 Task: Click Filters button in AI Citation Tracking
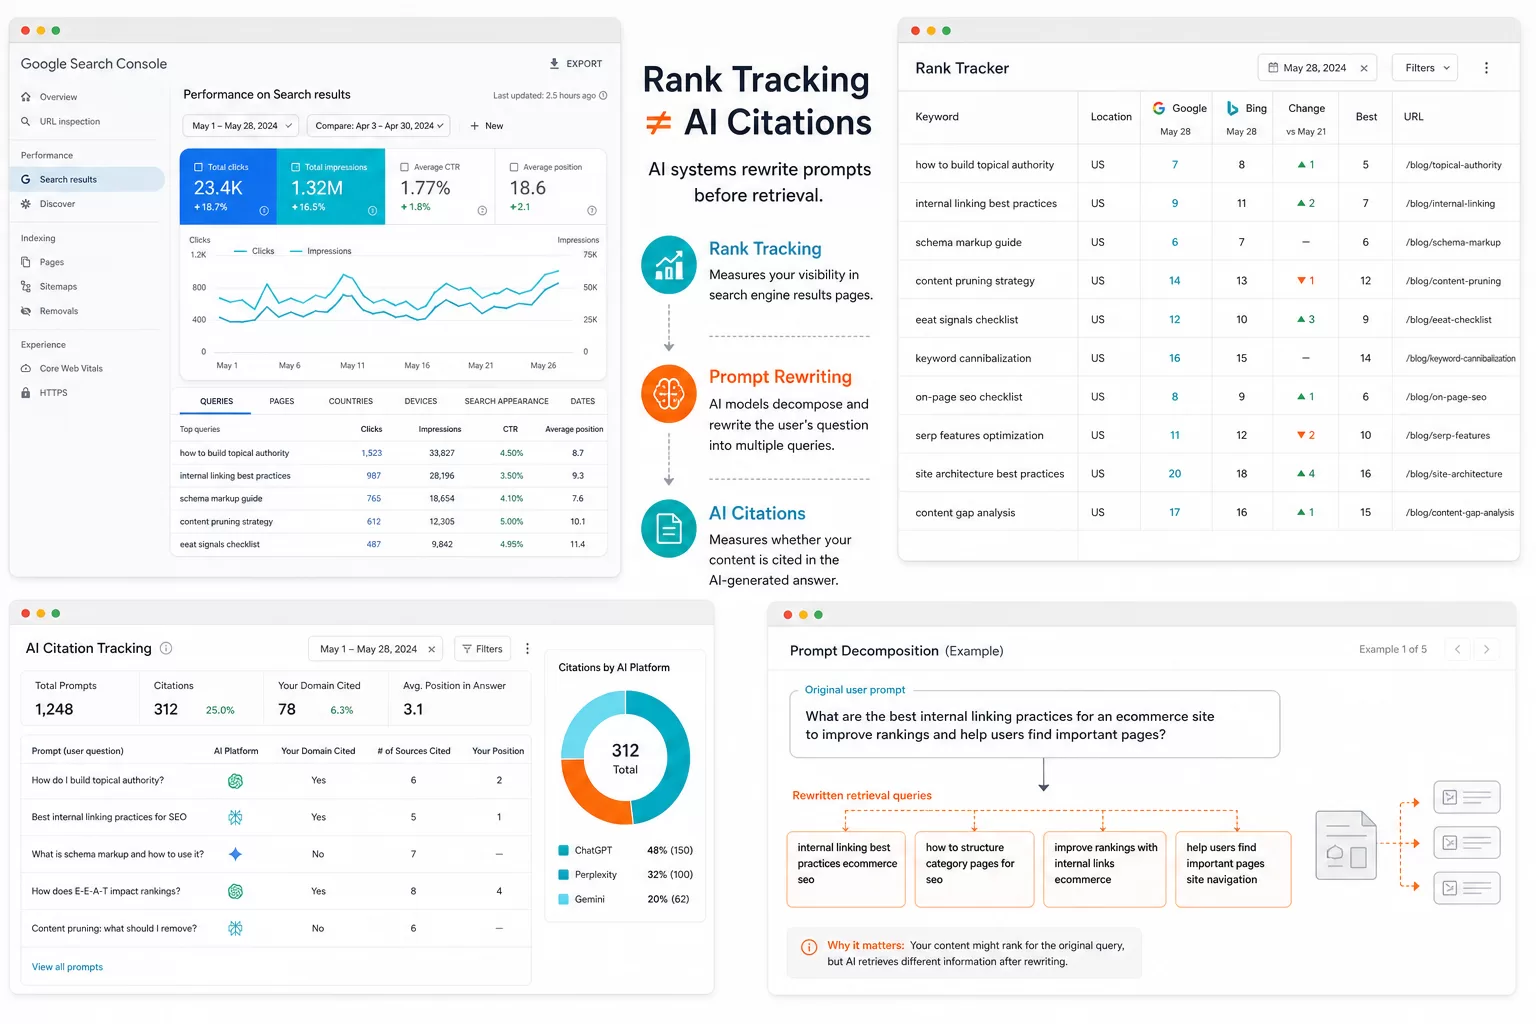coord(482,649)
